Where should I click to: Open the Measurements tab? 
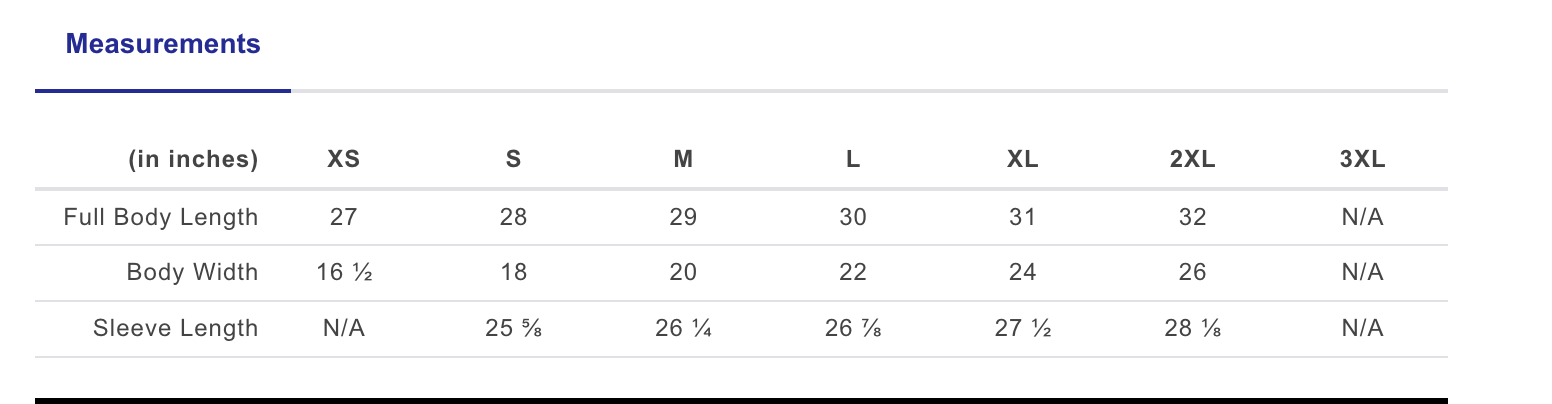163,44
